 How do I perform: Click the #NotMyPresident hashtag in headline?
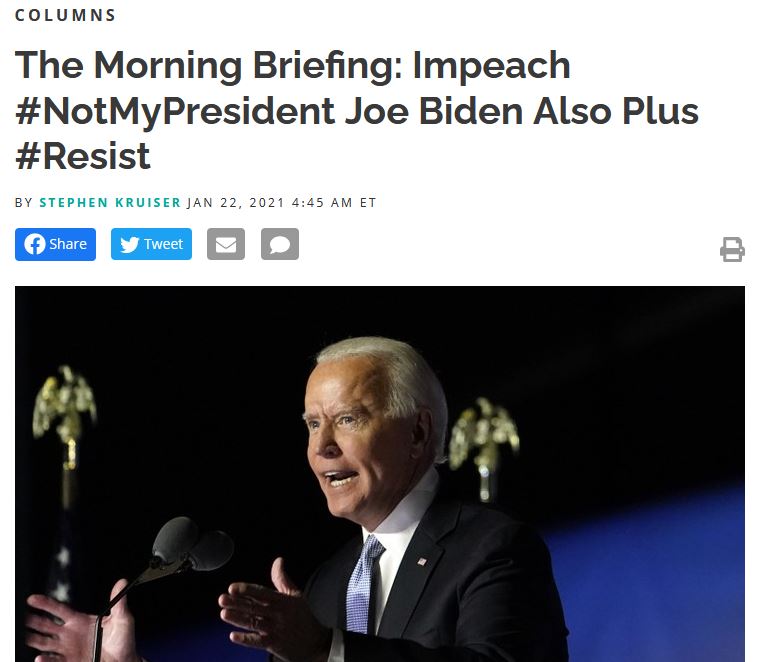[x=175, y=111]
